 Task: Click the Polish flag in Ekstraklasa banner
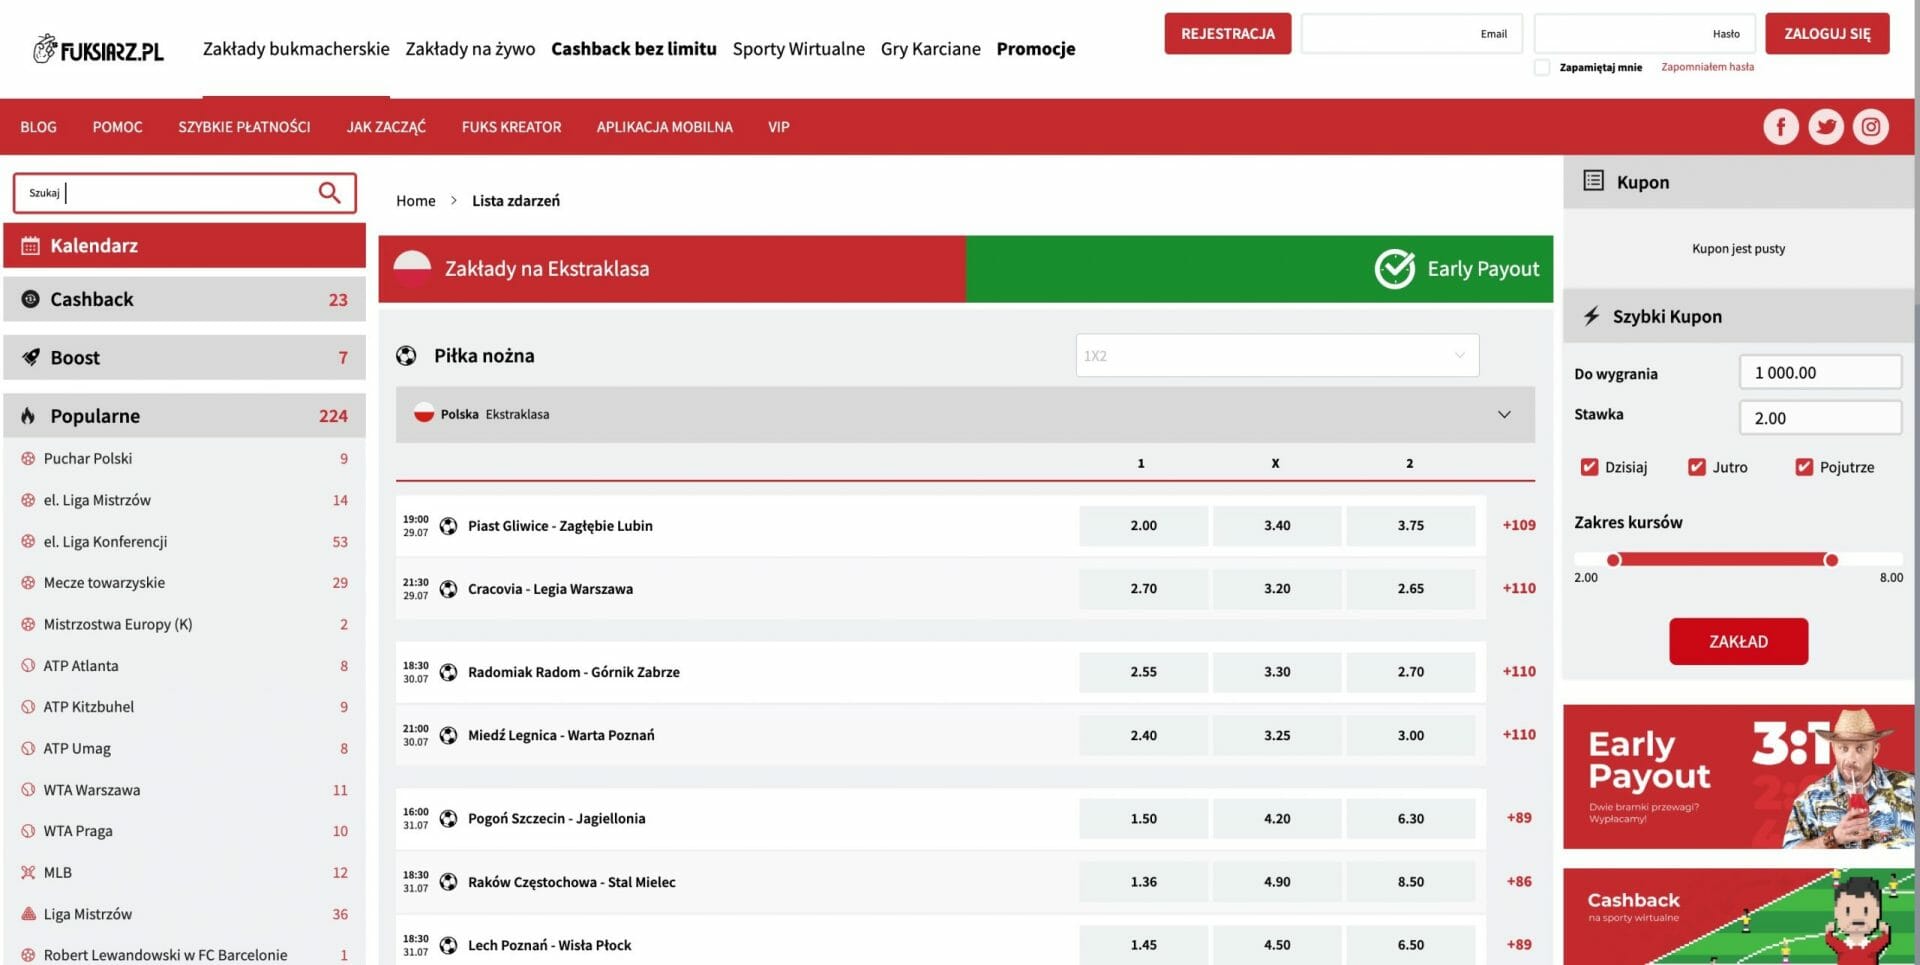(412, 270)
